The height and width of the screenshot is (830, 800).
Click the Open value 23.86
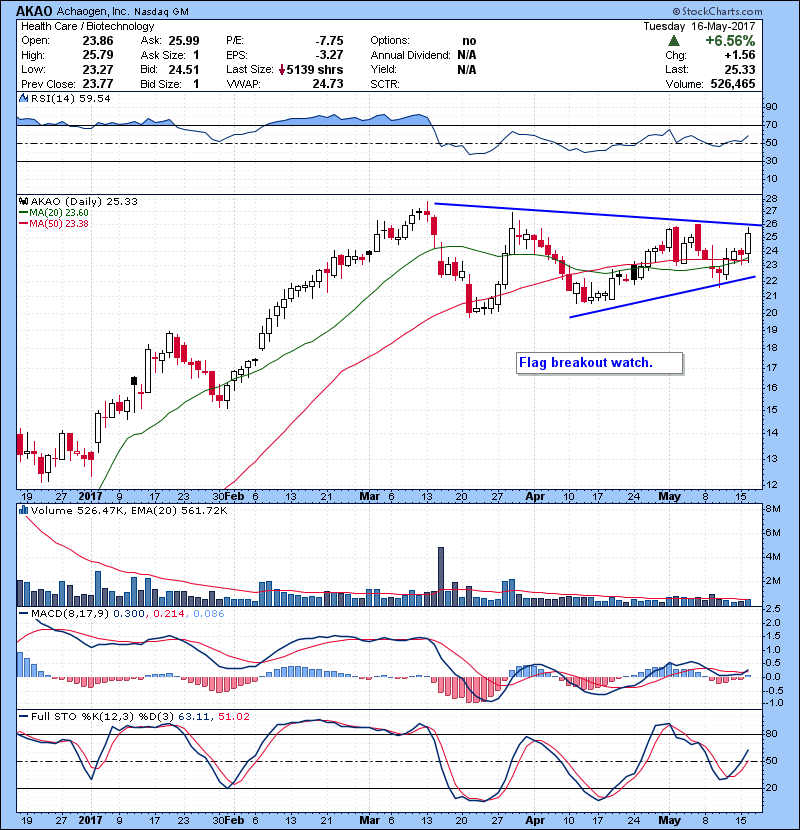click(x=97, y=41)
